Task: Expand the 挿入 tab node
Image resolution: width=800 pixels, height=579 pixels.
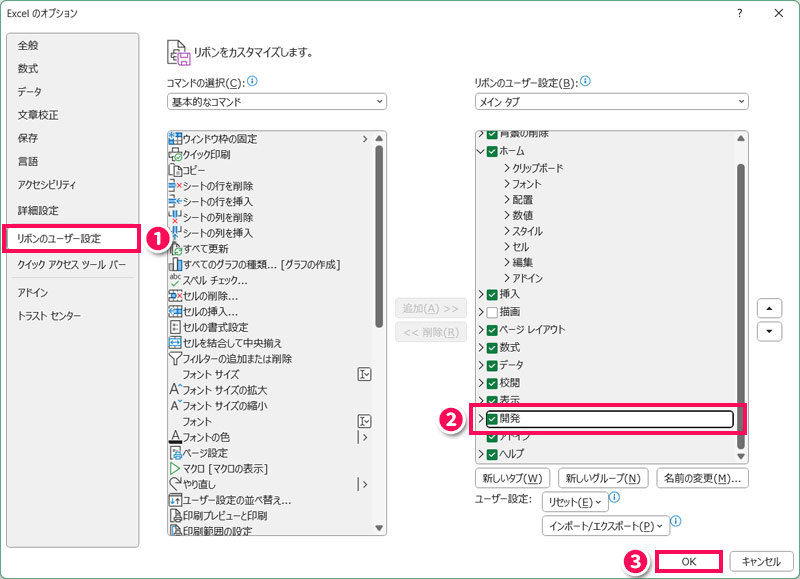Action: (x=481, y=294)
